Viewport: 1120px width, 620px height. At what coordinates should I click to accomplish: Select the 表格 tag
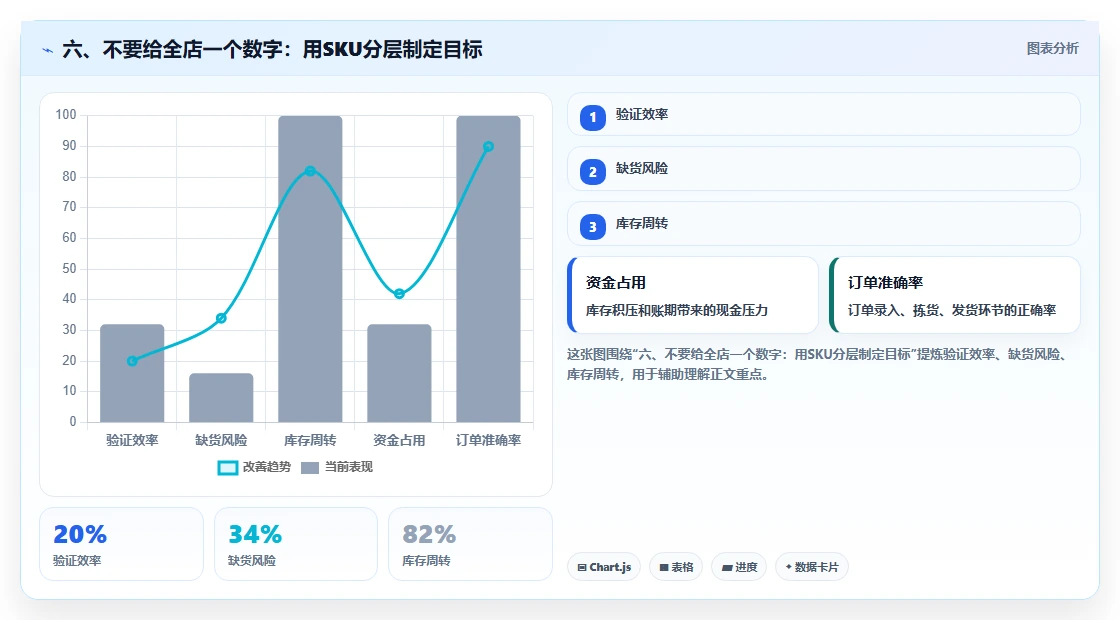coord(676,567)
